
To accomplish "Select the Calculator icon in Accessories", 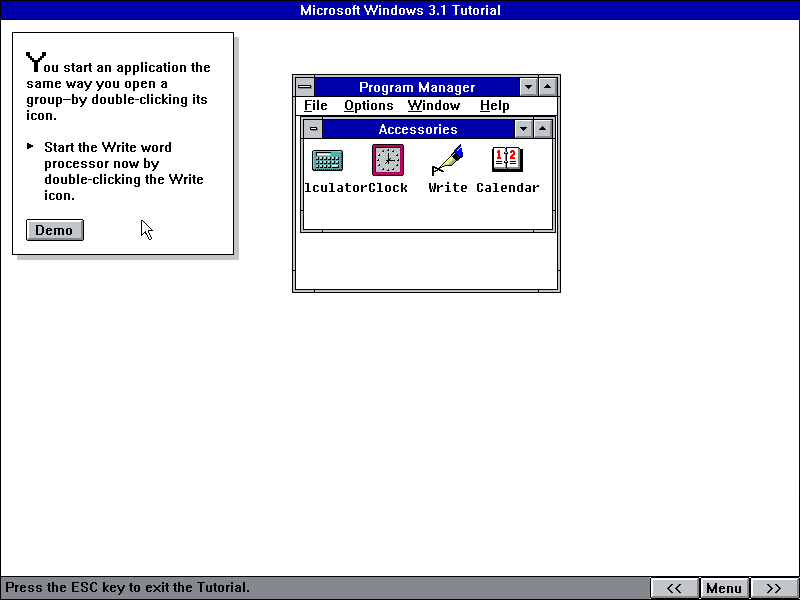I will (x=327, y=160).
